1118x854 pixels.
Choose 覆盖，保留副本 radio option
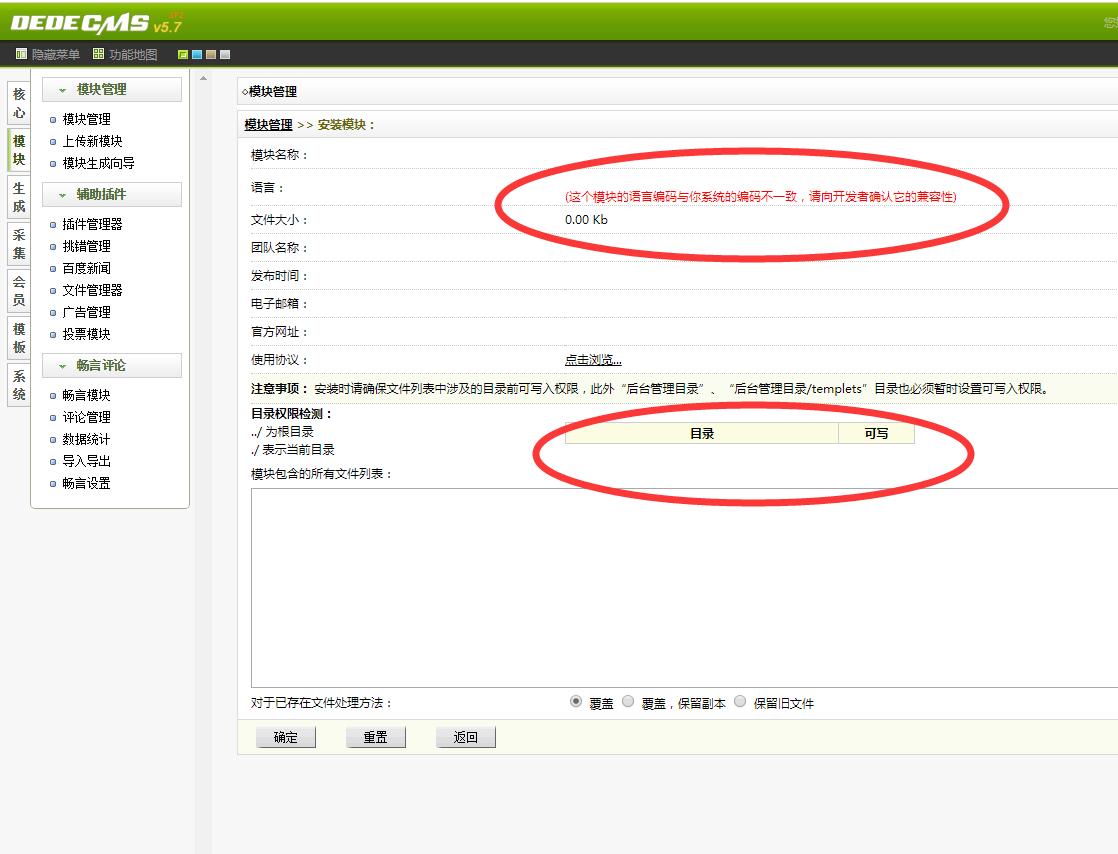[628, 702]
